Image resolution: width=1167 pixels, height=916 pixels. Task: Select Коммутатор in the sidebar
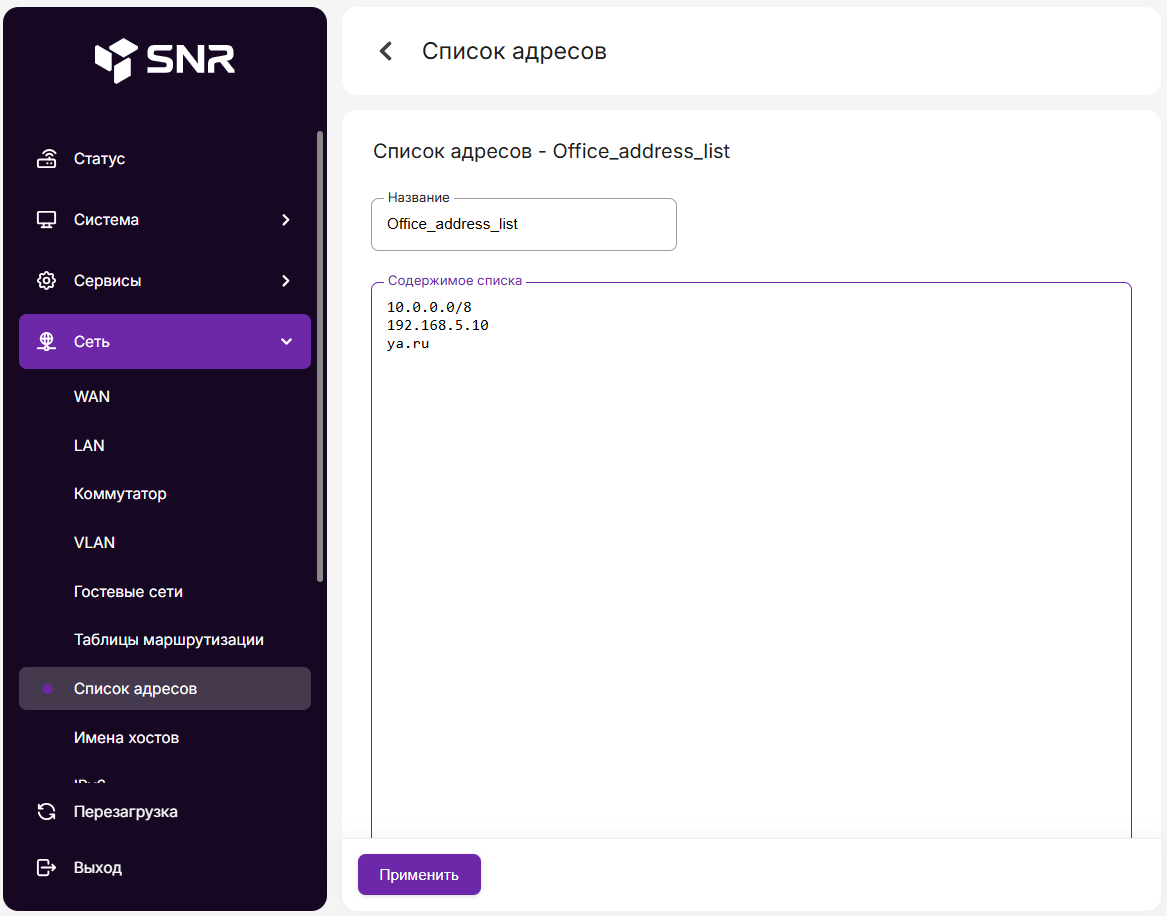tap(120, 494)
